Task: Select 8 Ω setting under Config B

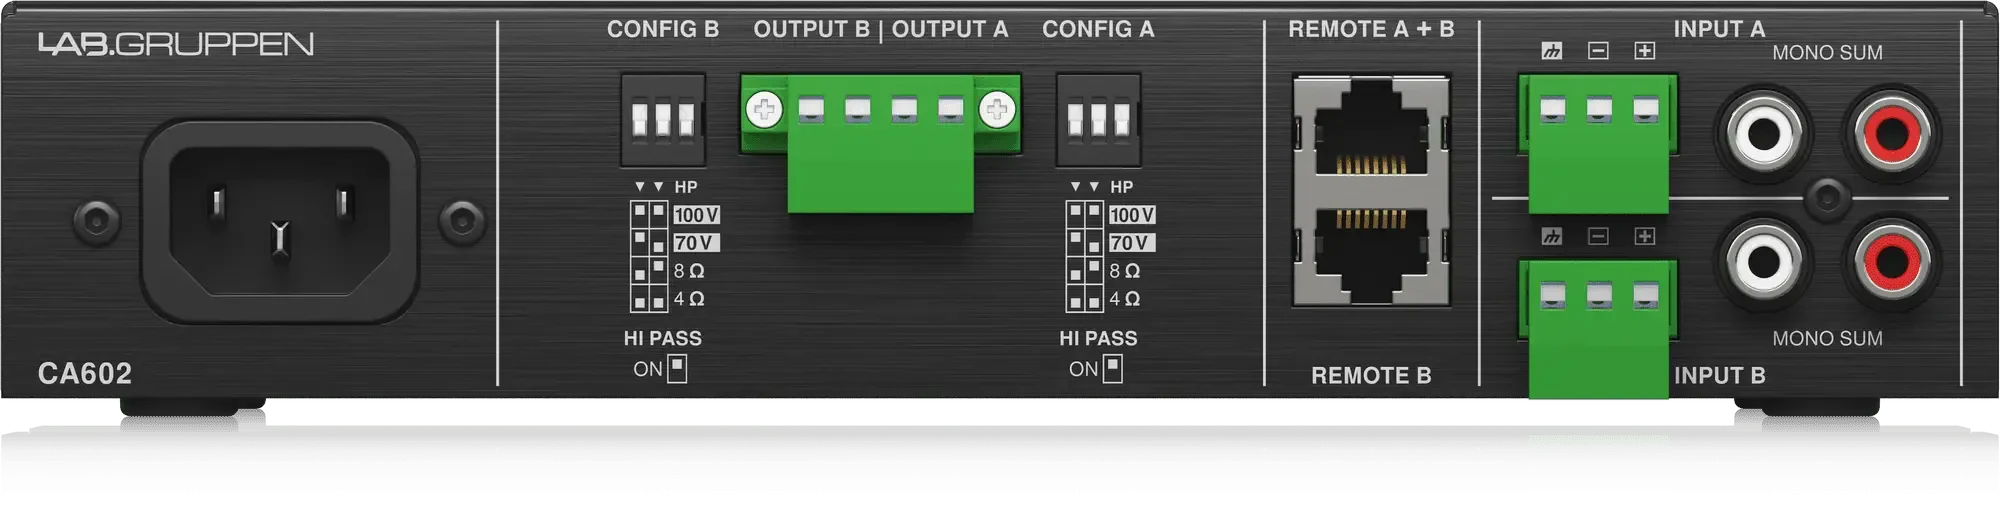Action: click(x=689, y=271)
